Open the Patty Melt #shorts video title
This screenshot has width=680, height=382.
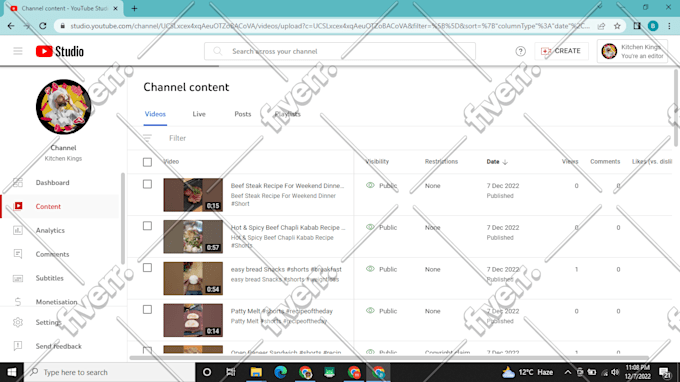[281, 311]
